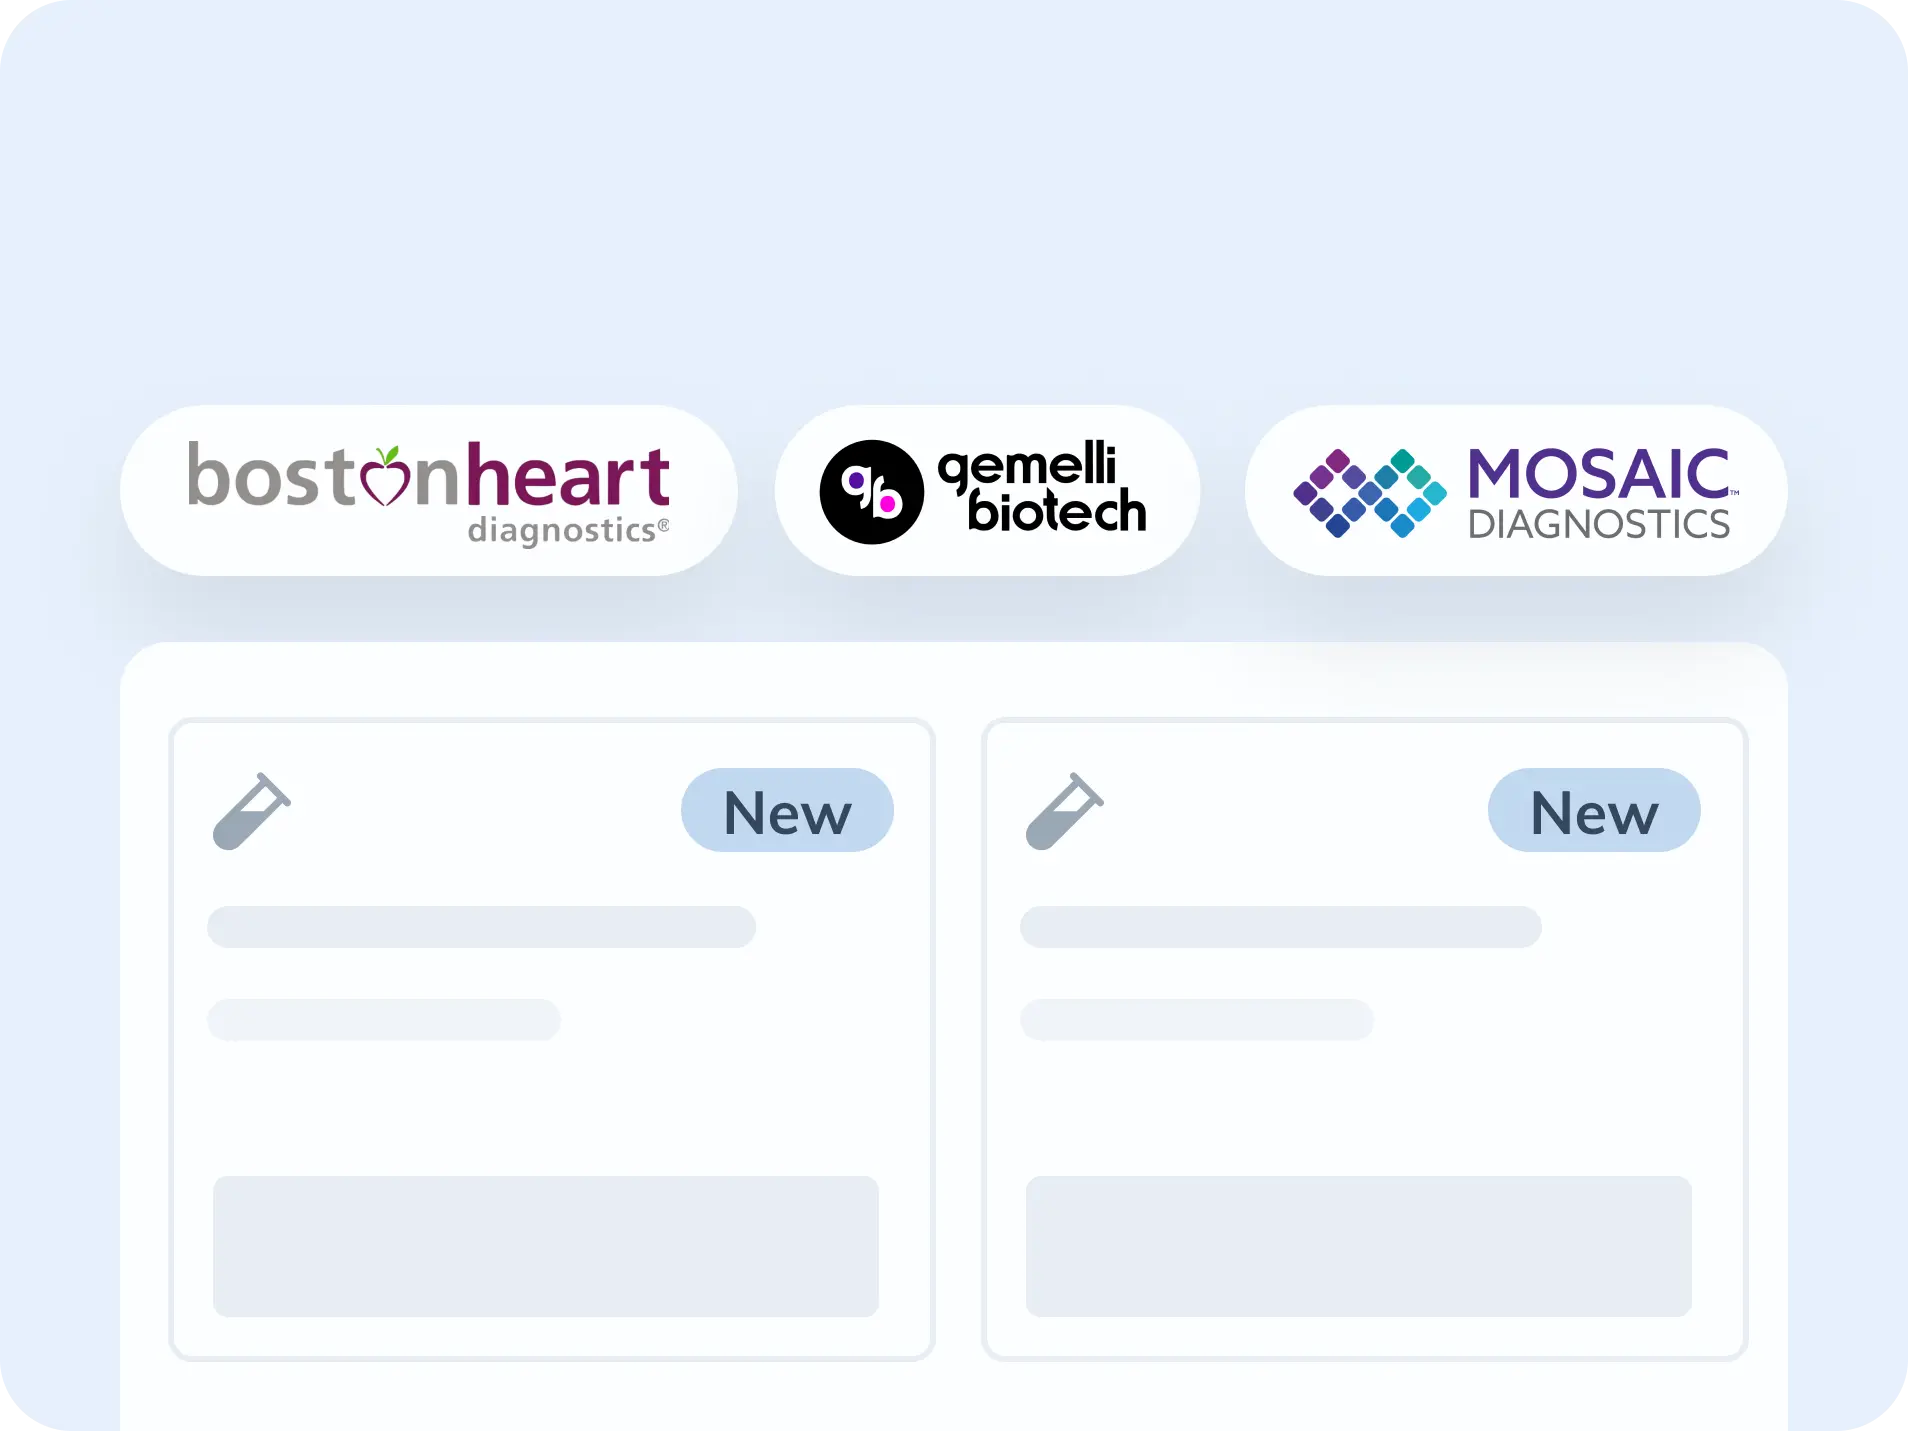Click the word 'biotech' in Gemelli logo

(x=1056, y=512)
